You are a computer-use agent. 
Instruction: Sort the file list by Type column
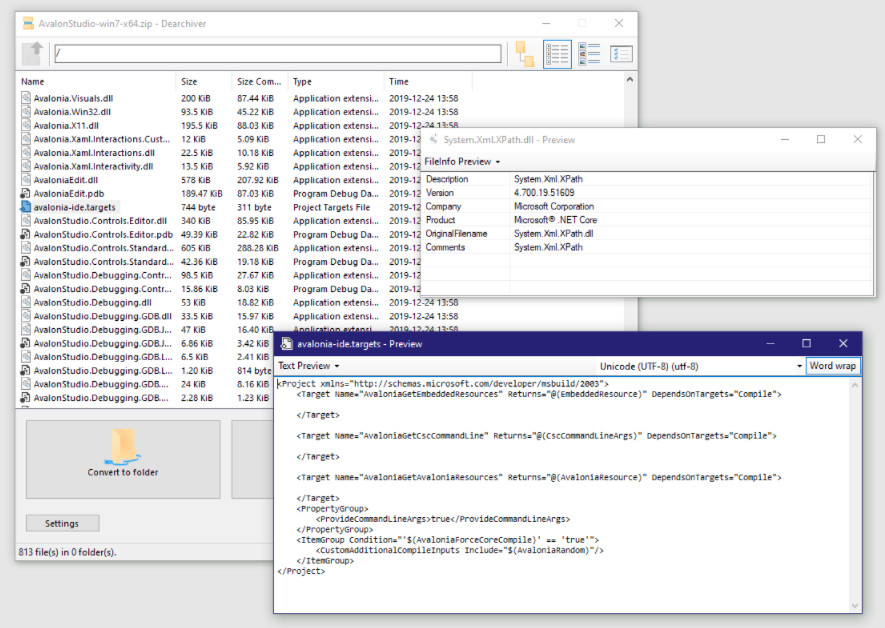[336, 81]
